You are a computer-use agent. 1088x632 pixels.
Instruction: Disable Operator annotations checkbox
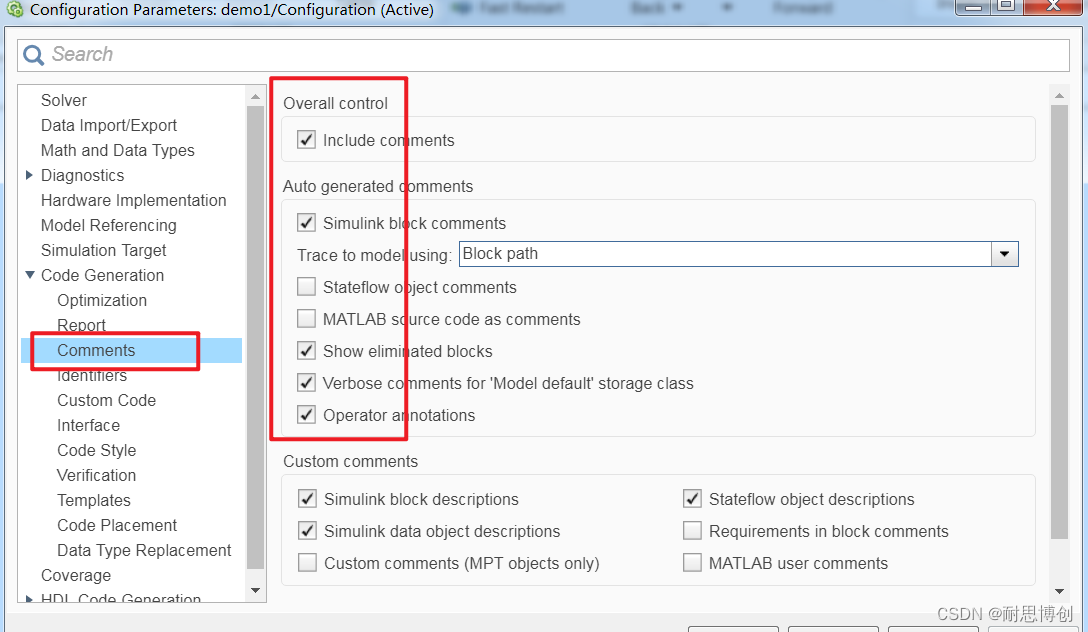tap(307, 415)
